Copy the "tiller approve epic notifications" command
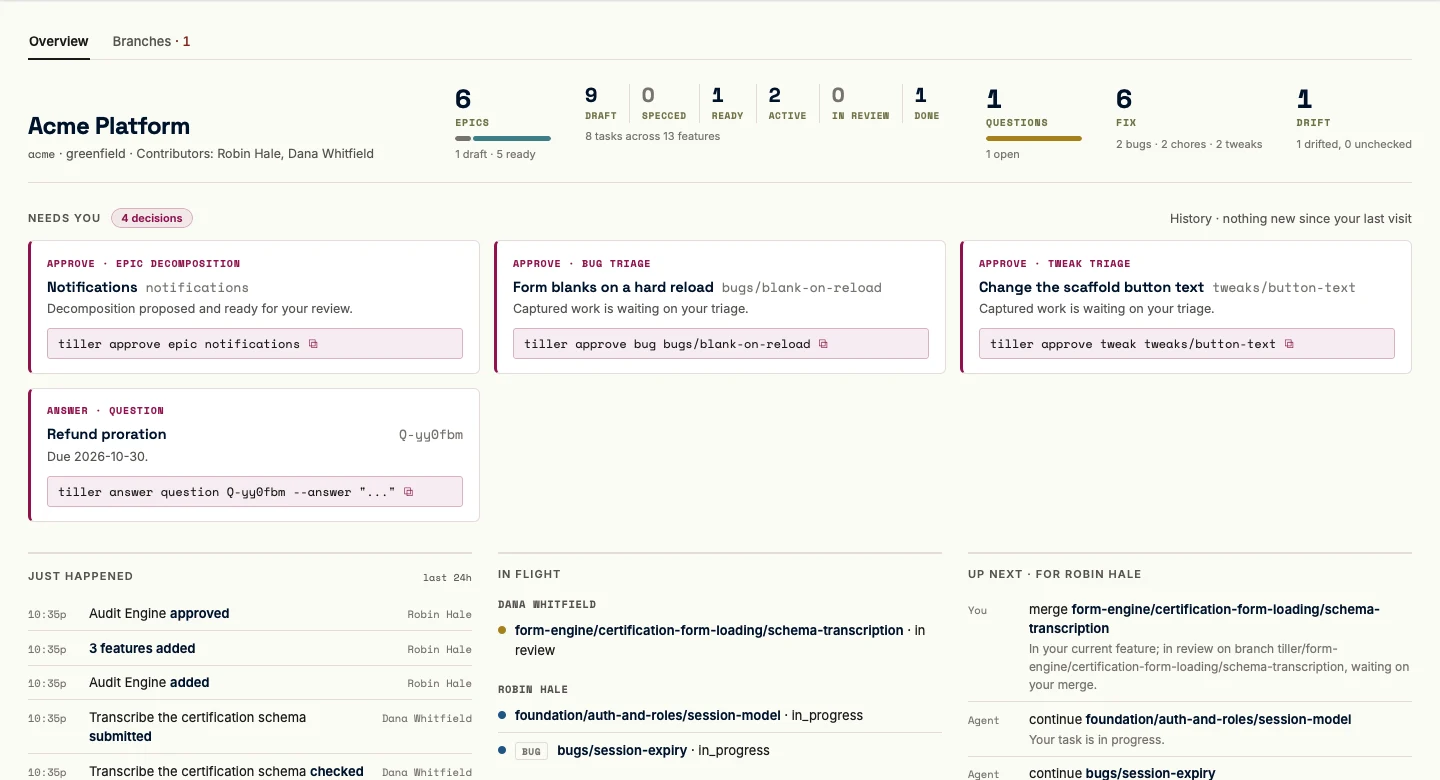The height and width of the screenshot is (780, 1440). point(313,344)
